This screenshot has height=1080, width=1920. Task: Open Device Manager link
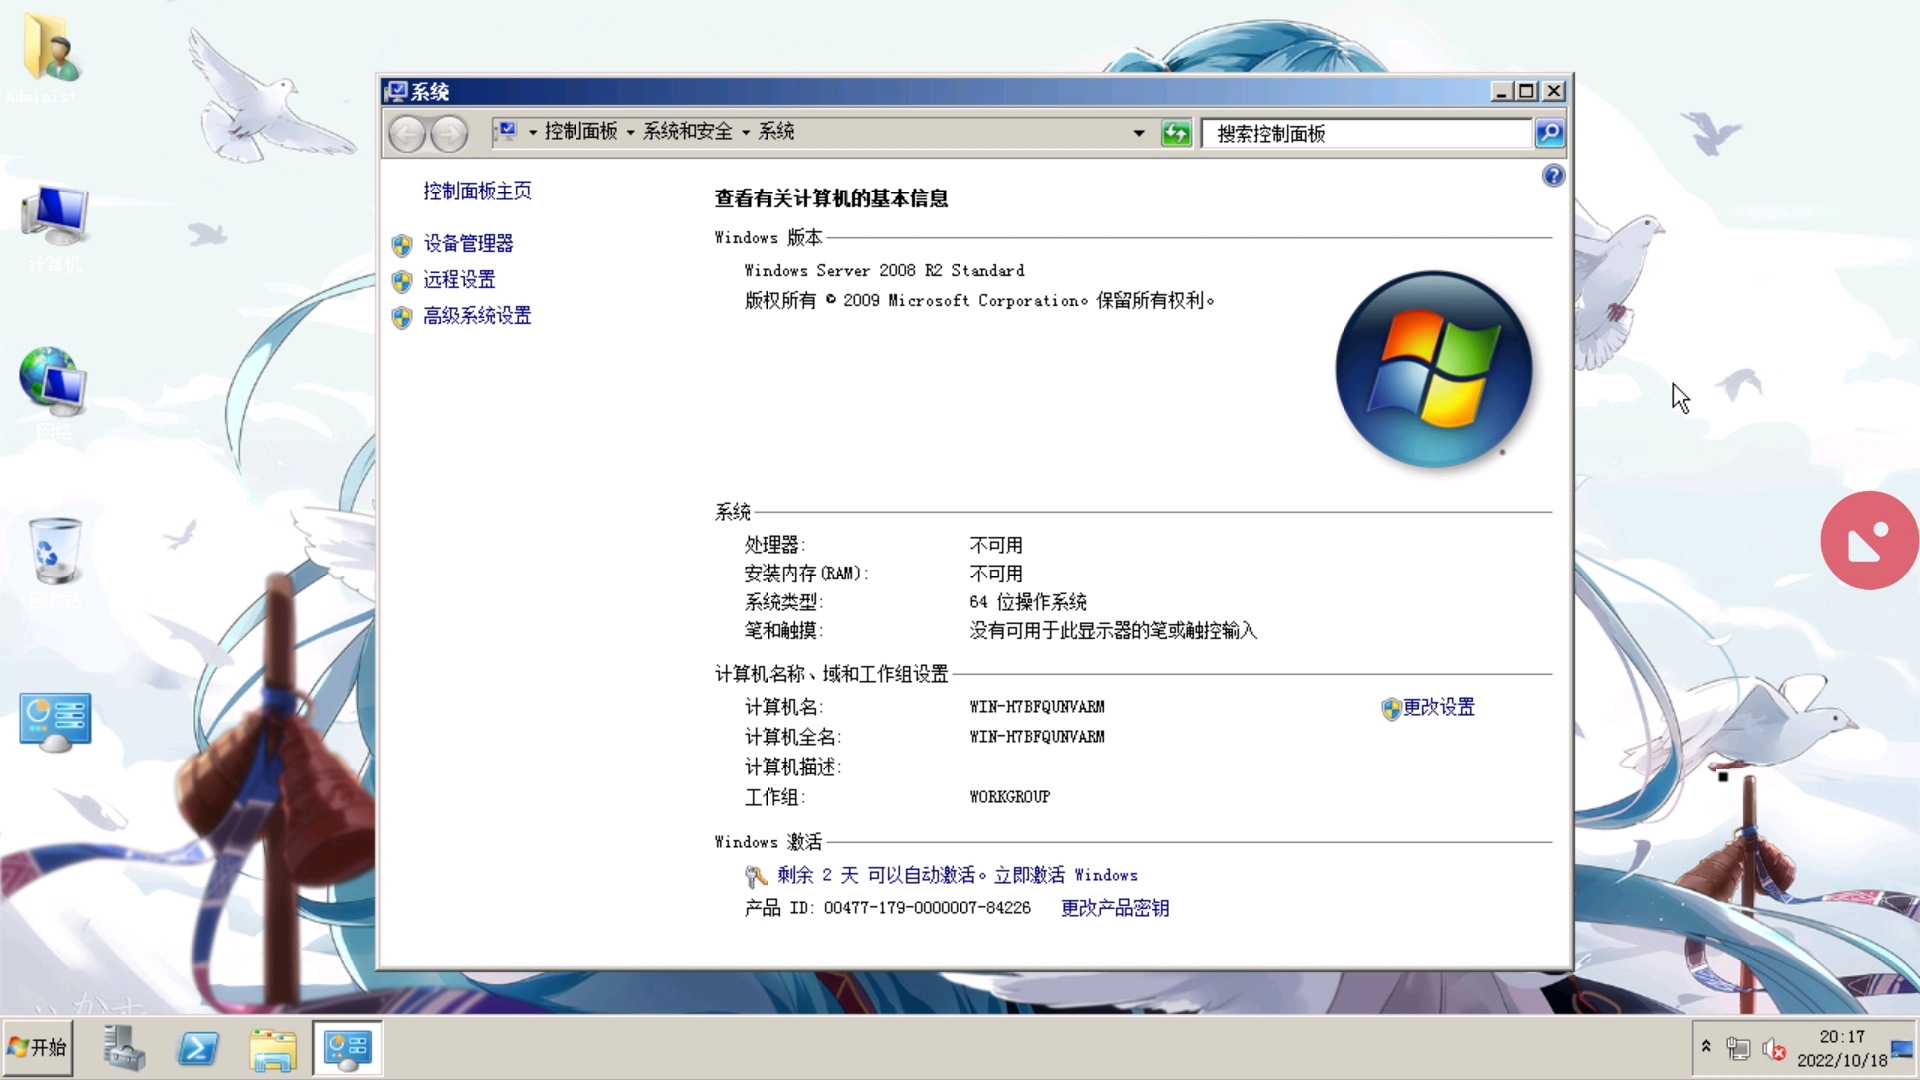[468, 243]
